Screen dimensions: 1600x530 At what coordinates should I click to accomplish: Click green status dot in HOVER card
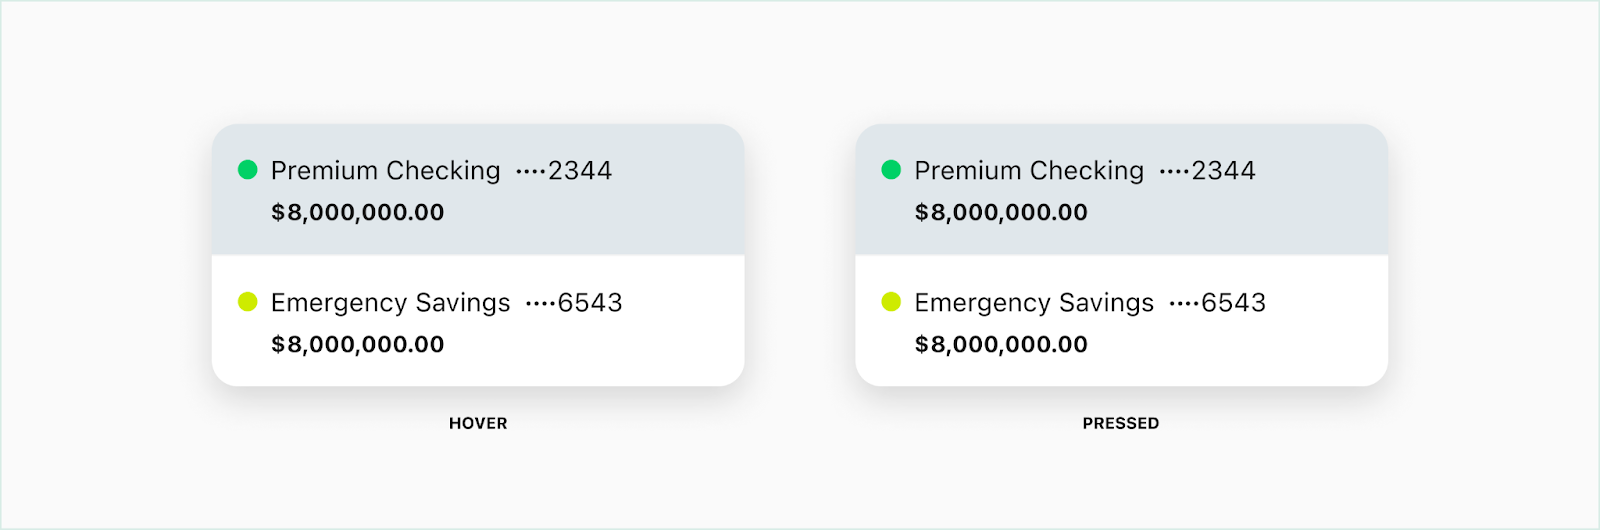tap(248, 170)
